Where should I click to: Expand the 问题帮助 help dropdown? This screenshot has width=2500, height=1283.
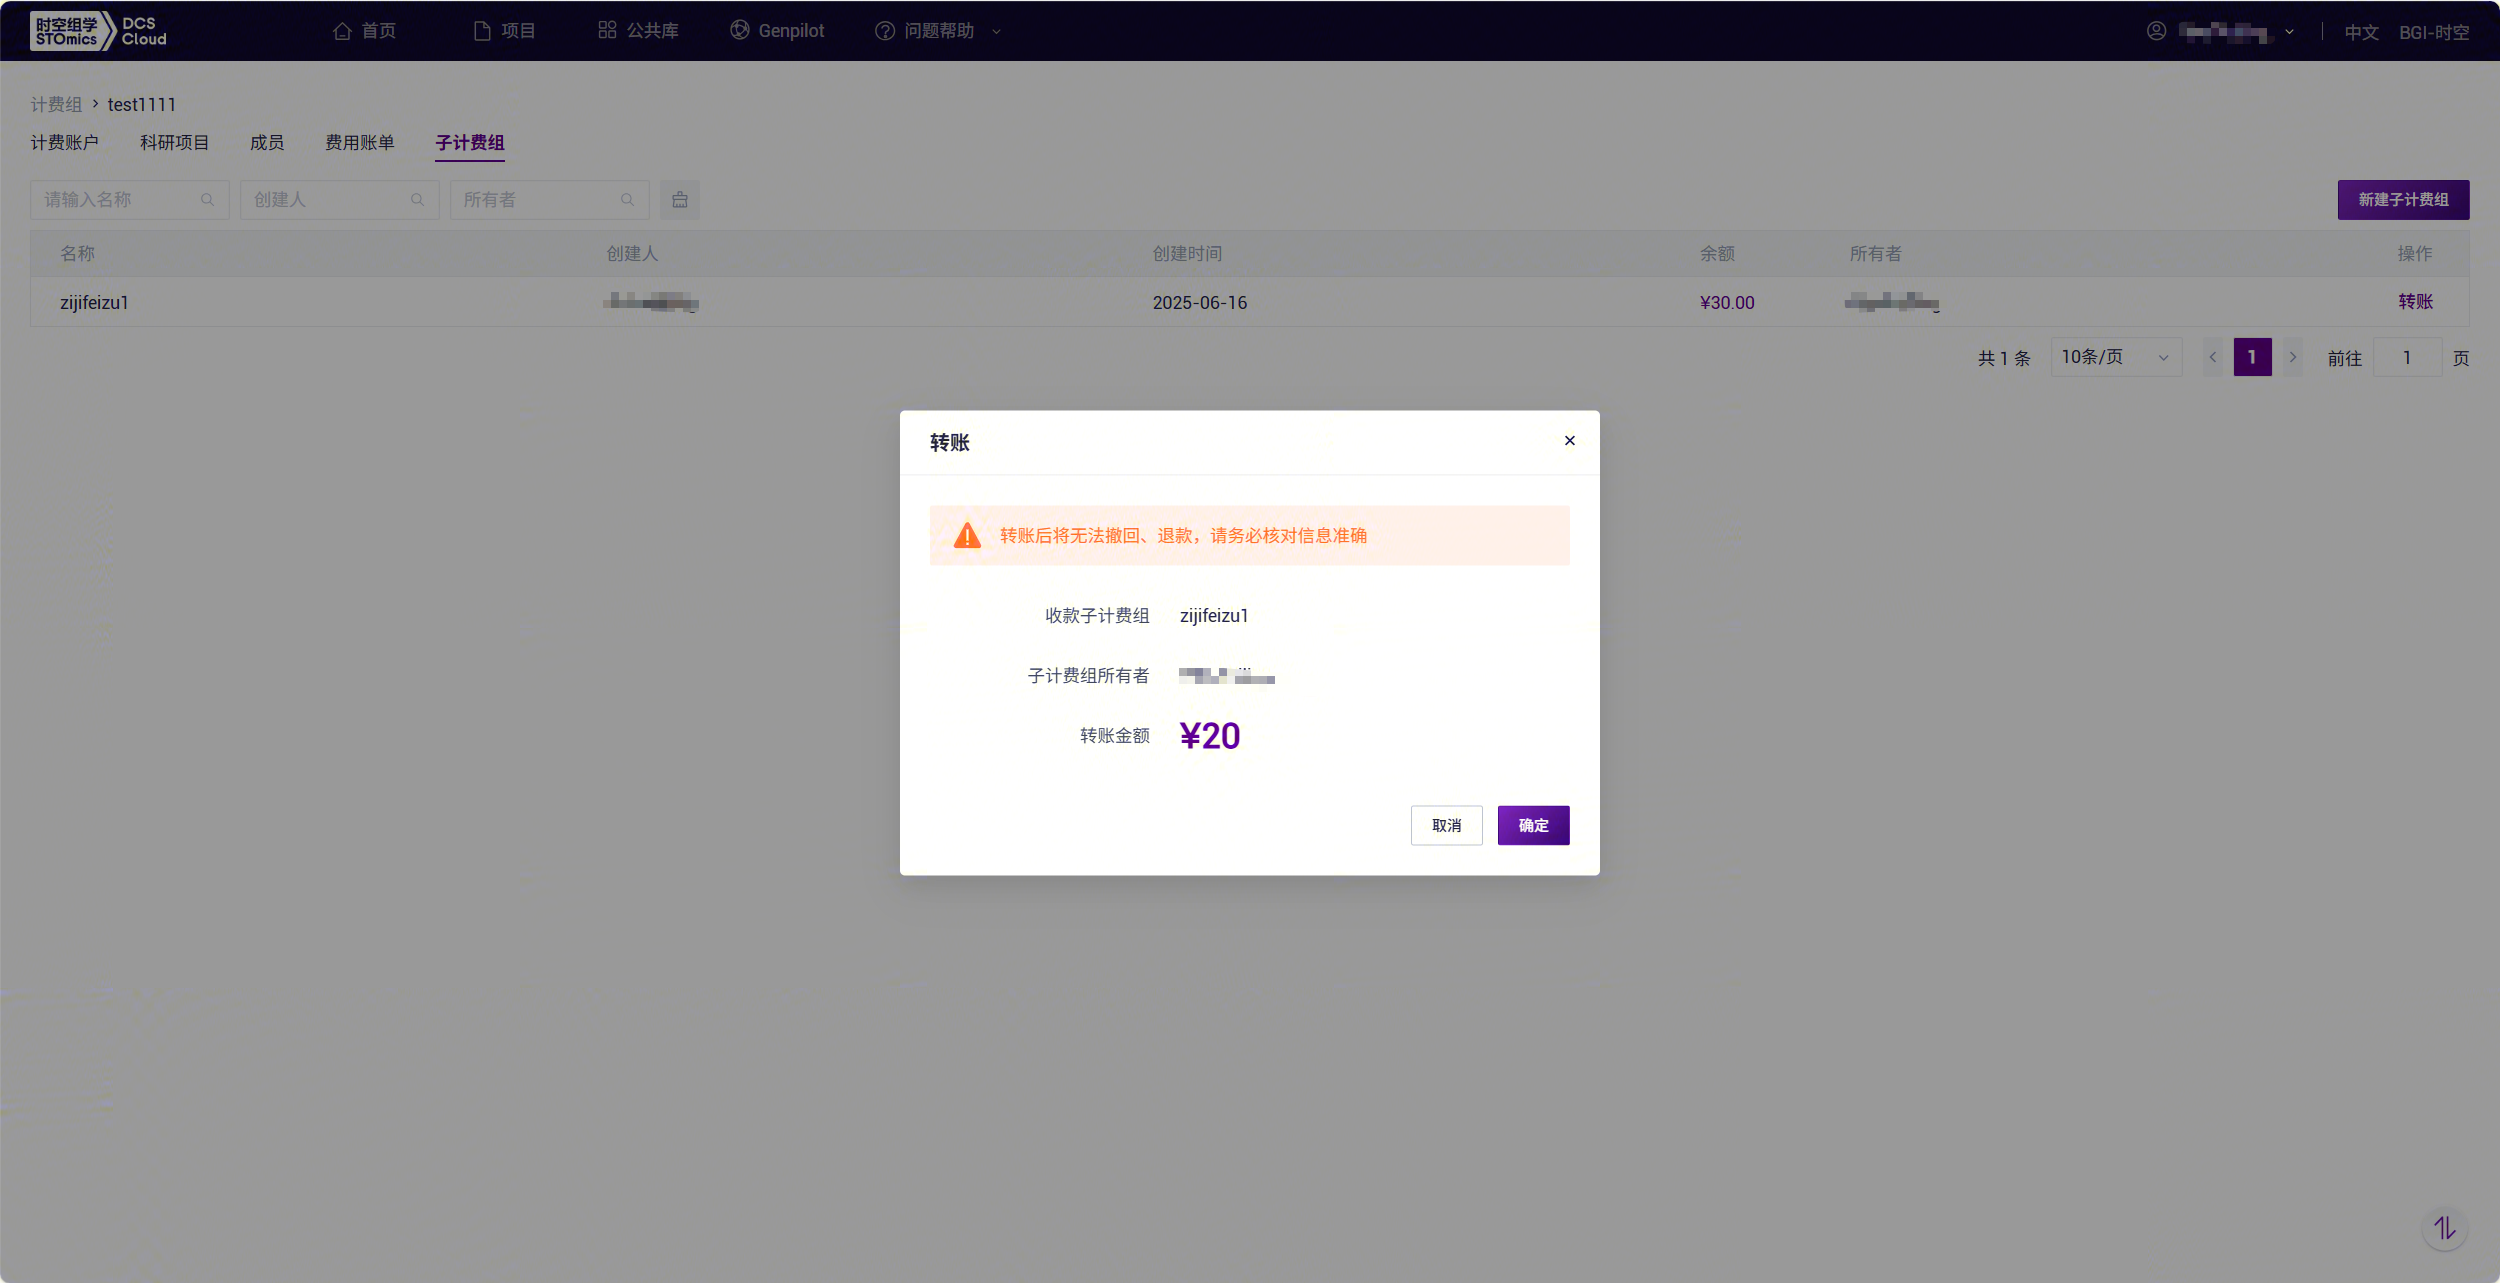point(938,31)
